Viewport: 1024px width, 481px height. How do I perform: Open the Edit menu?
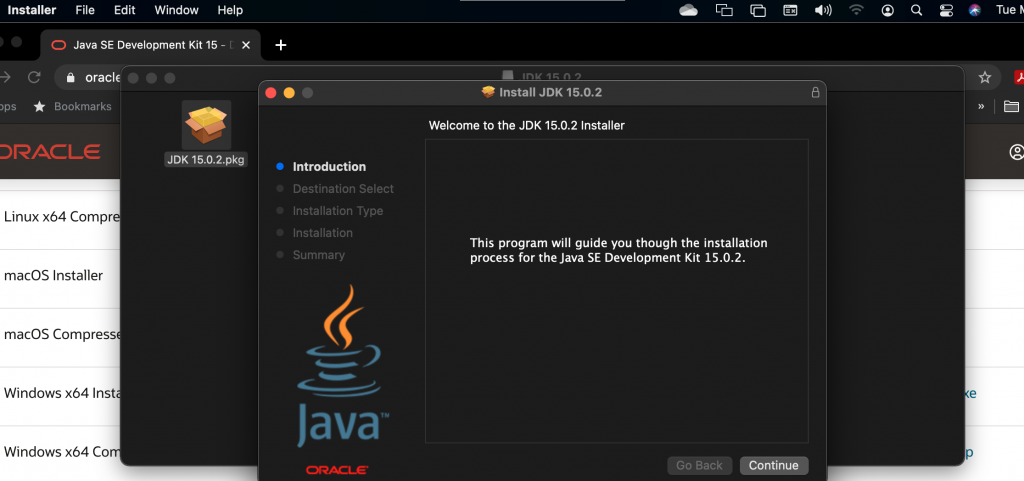tap(125, 10)
